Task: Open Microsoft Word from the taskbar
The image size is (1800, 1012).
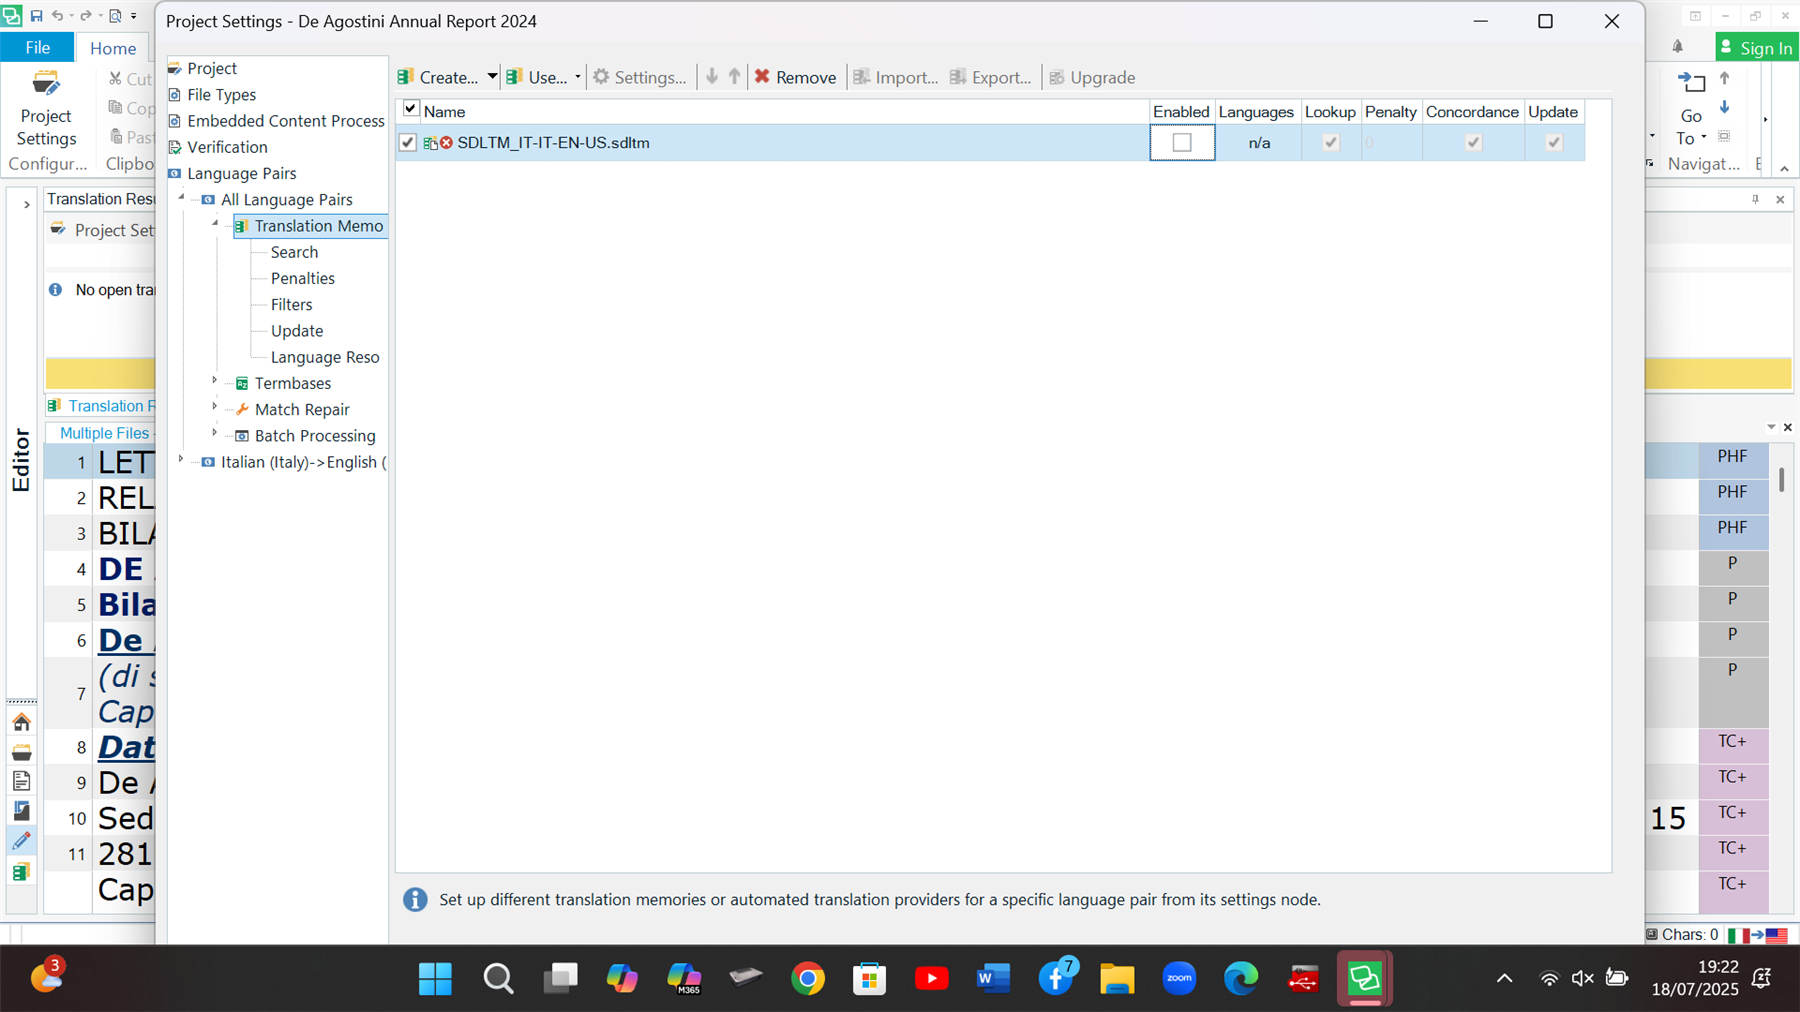Action: [x=993, y=978]
